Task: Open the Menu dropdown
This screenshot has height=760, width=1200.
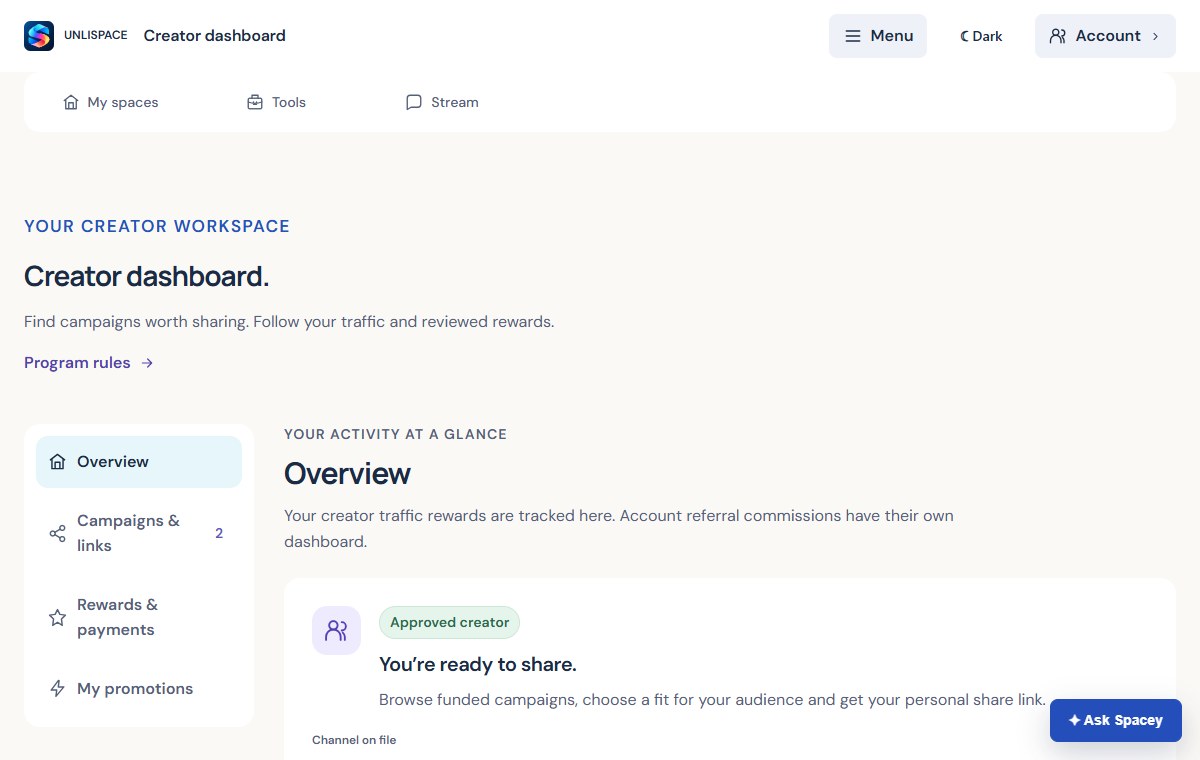Action: click(878, 36)
